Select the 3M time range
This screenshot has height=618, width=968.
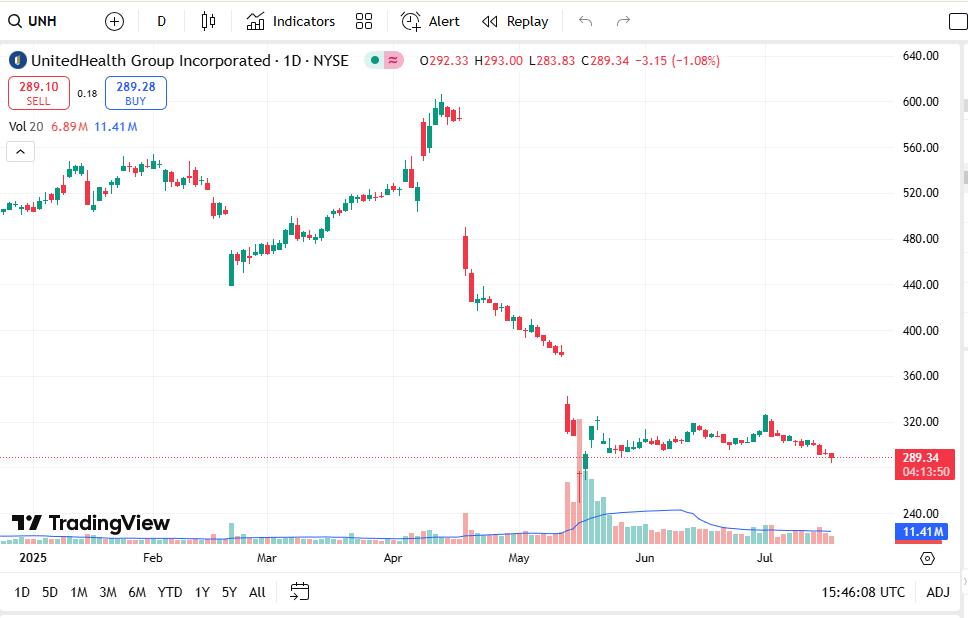108,593
